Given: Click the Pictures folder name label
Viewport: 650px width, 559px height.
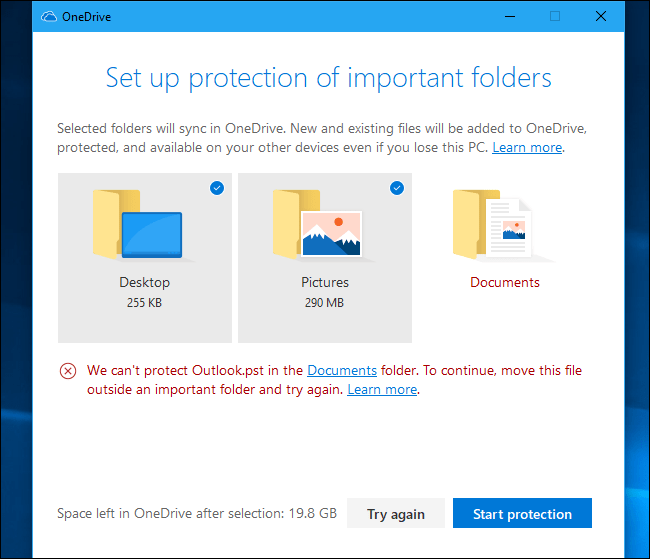Looking at the screenshot, I should point(324,283).
